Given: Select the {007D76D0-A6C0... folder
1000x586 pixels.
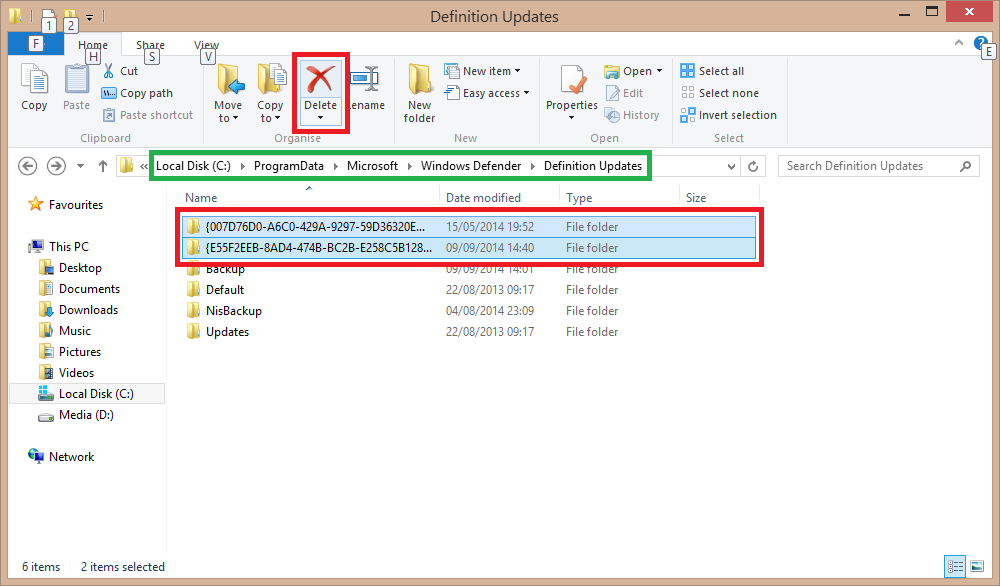Looking at the screenshot, I should click(469, 227).
